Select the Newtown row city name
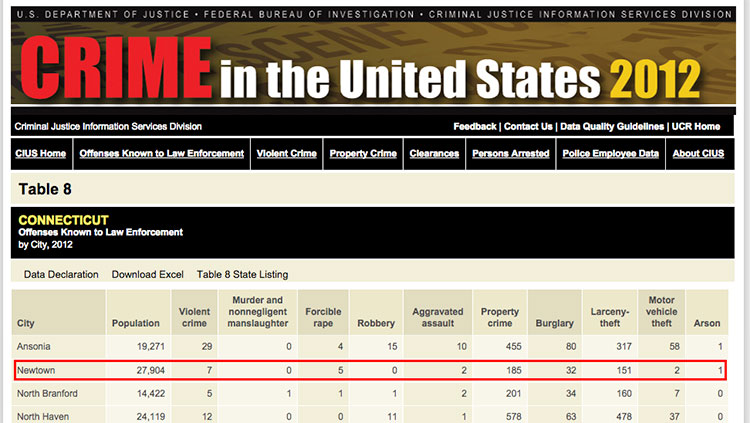Screen dimensions: 750x423 point(37,370)
